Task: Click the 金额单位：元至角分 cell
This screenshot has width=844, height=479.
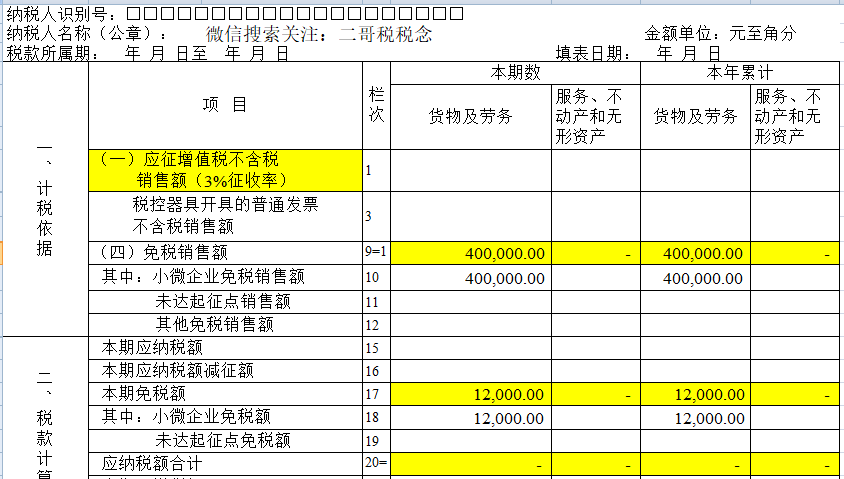Action: point(720,34)
